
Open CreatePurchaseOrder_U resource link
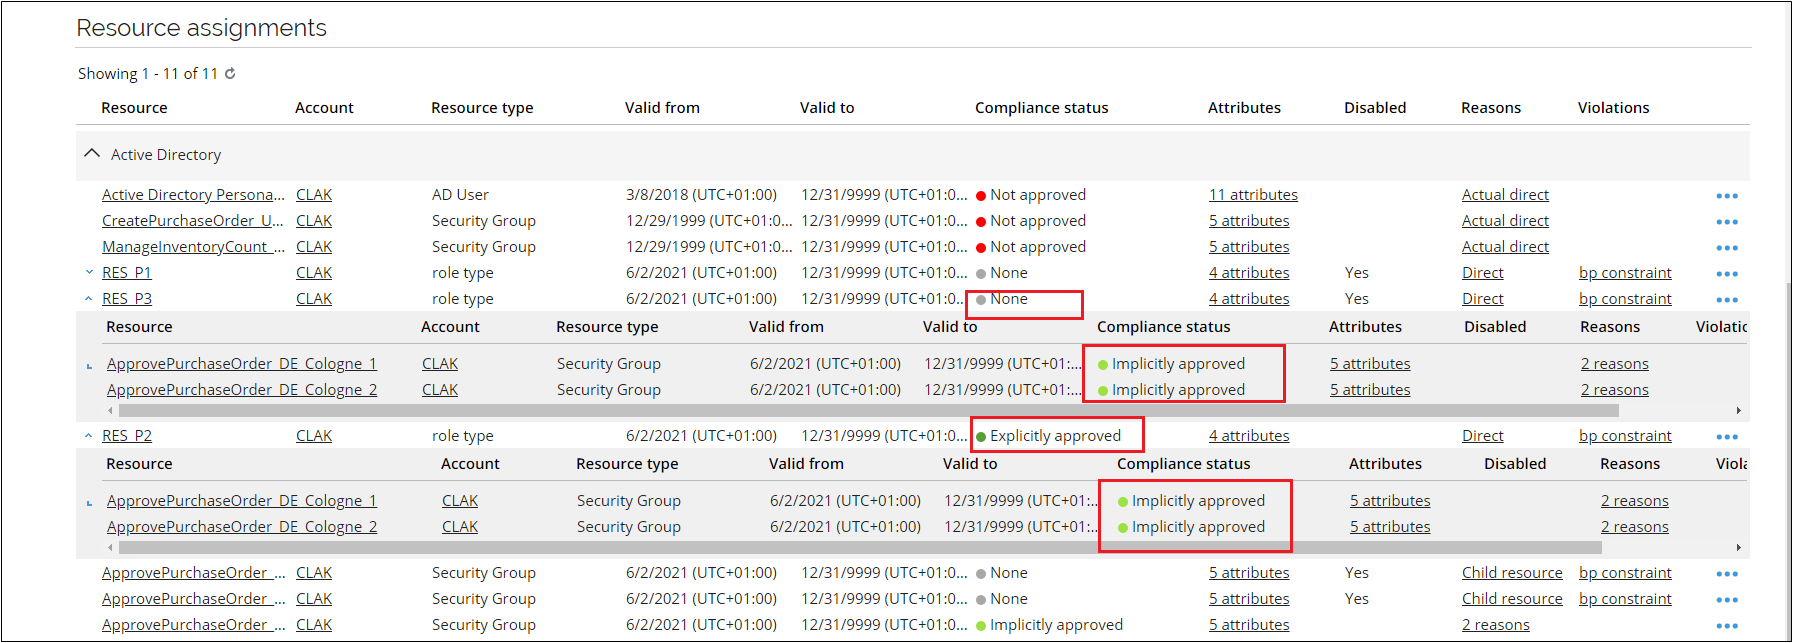[193, 221]
